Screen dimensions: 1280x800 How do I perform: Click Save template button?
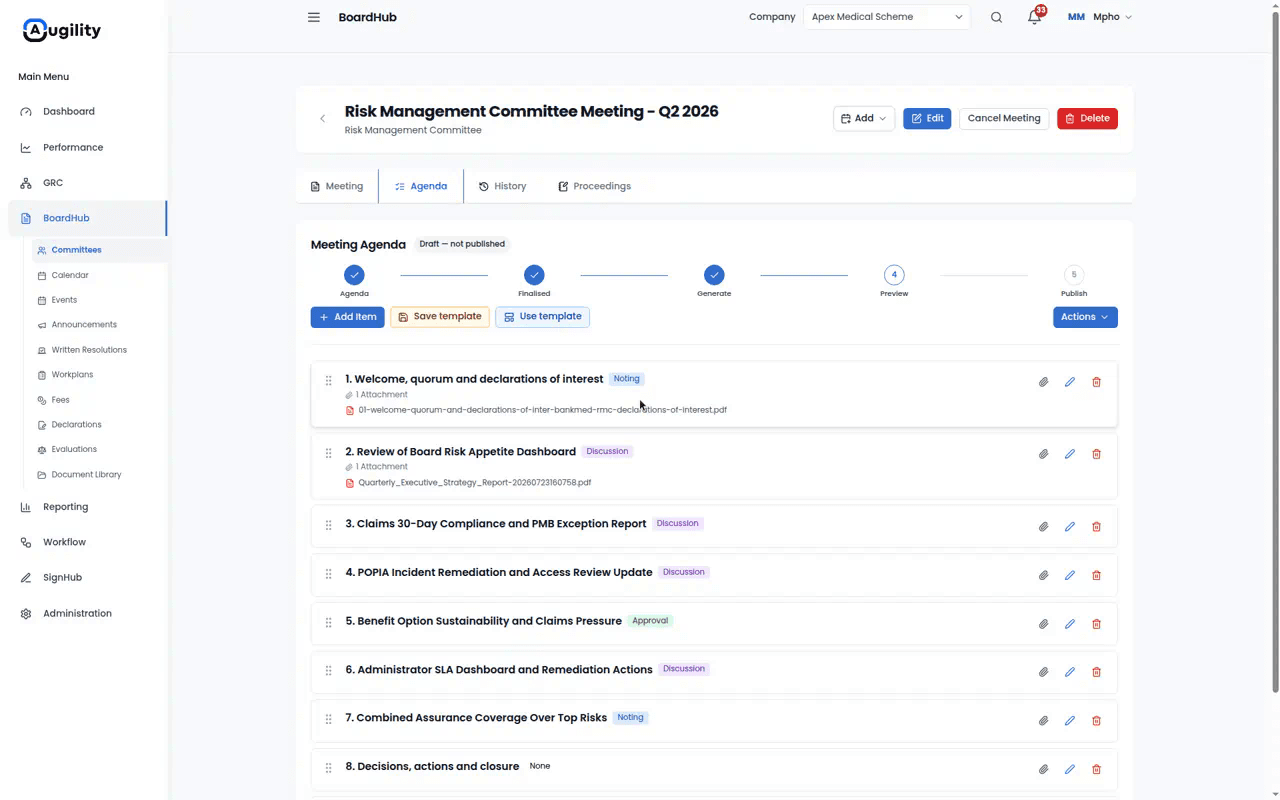coord(440,317)
